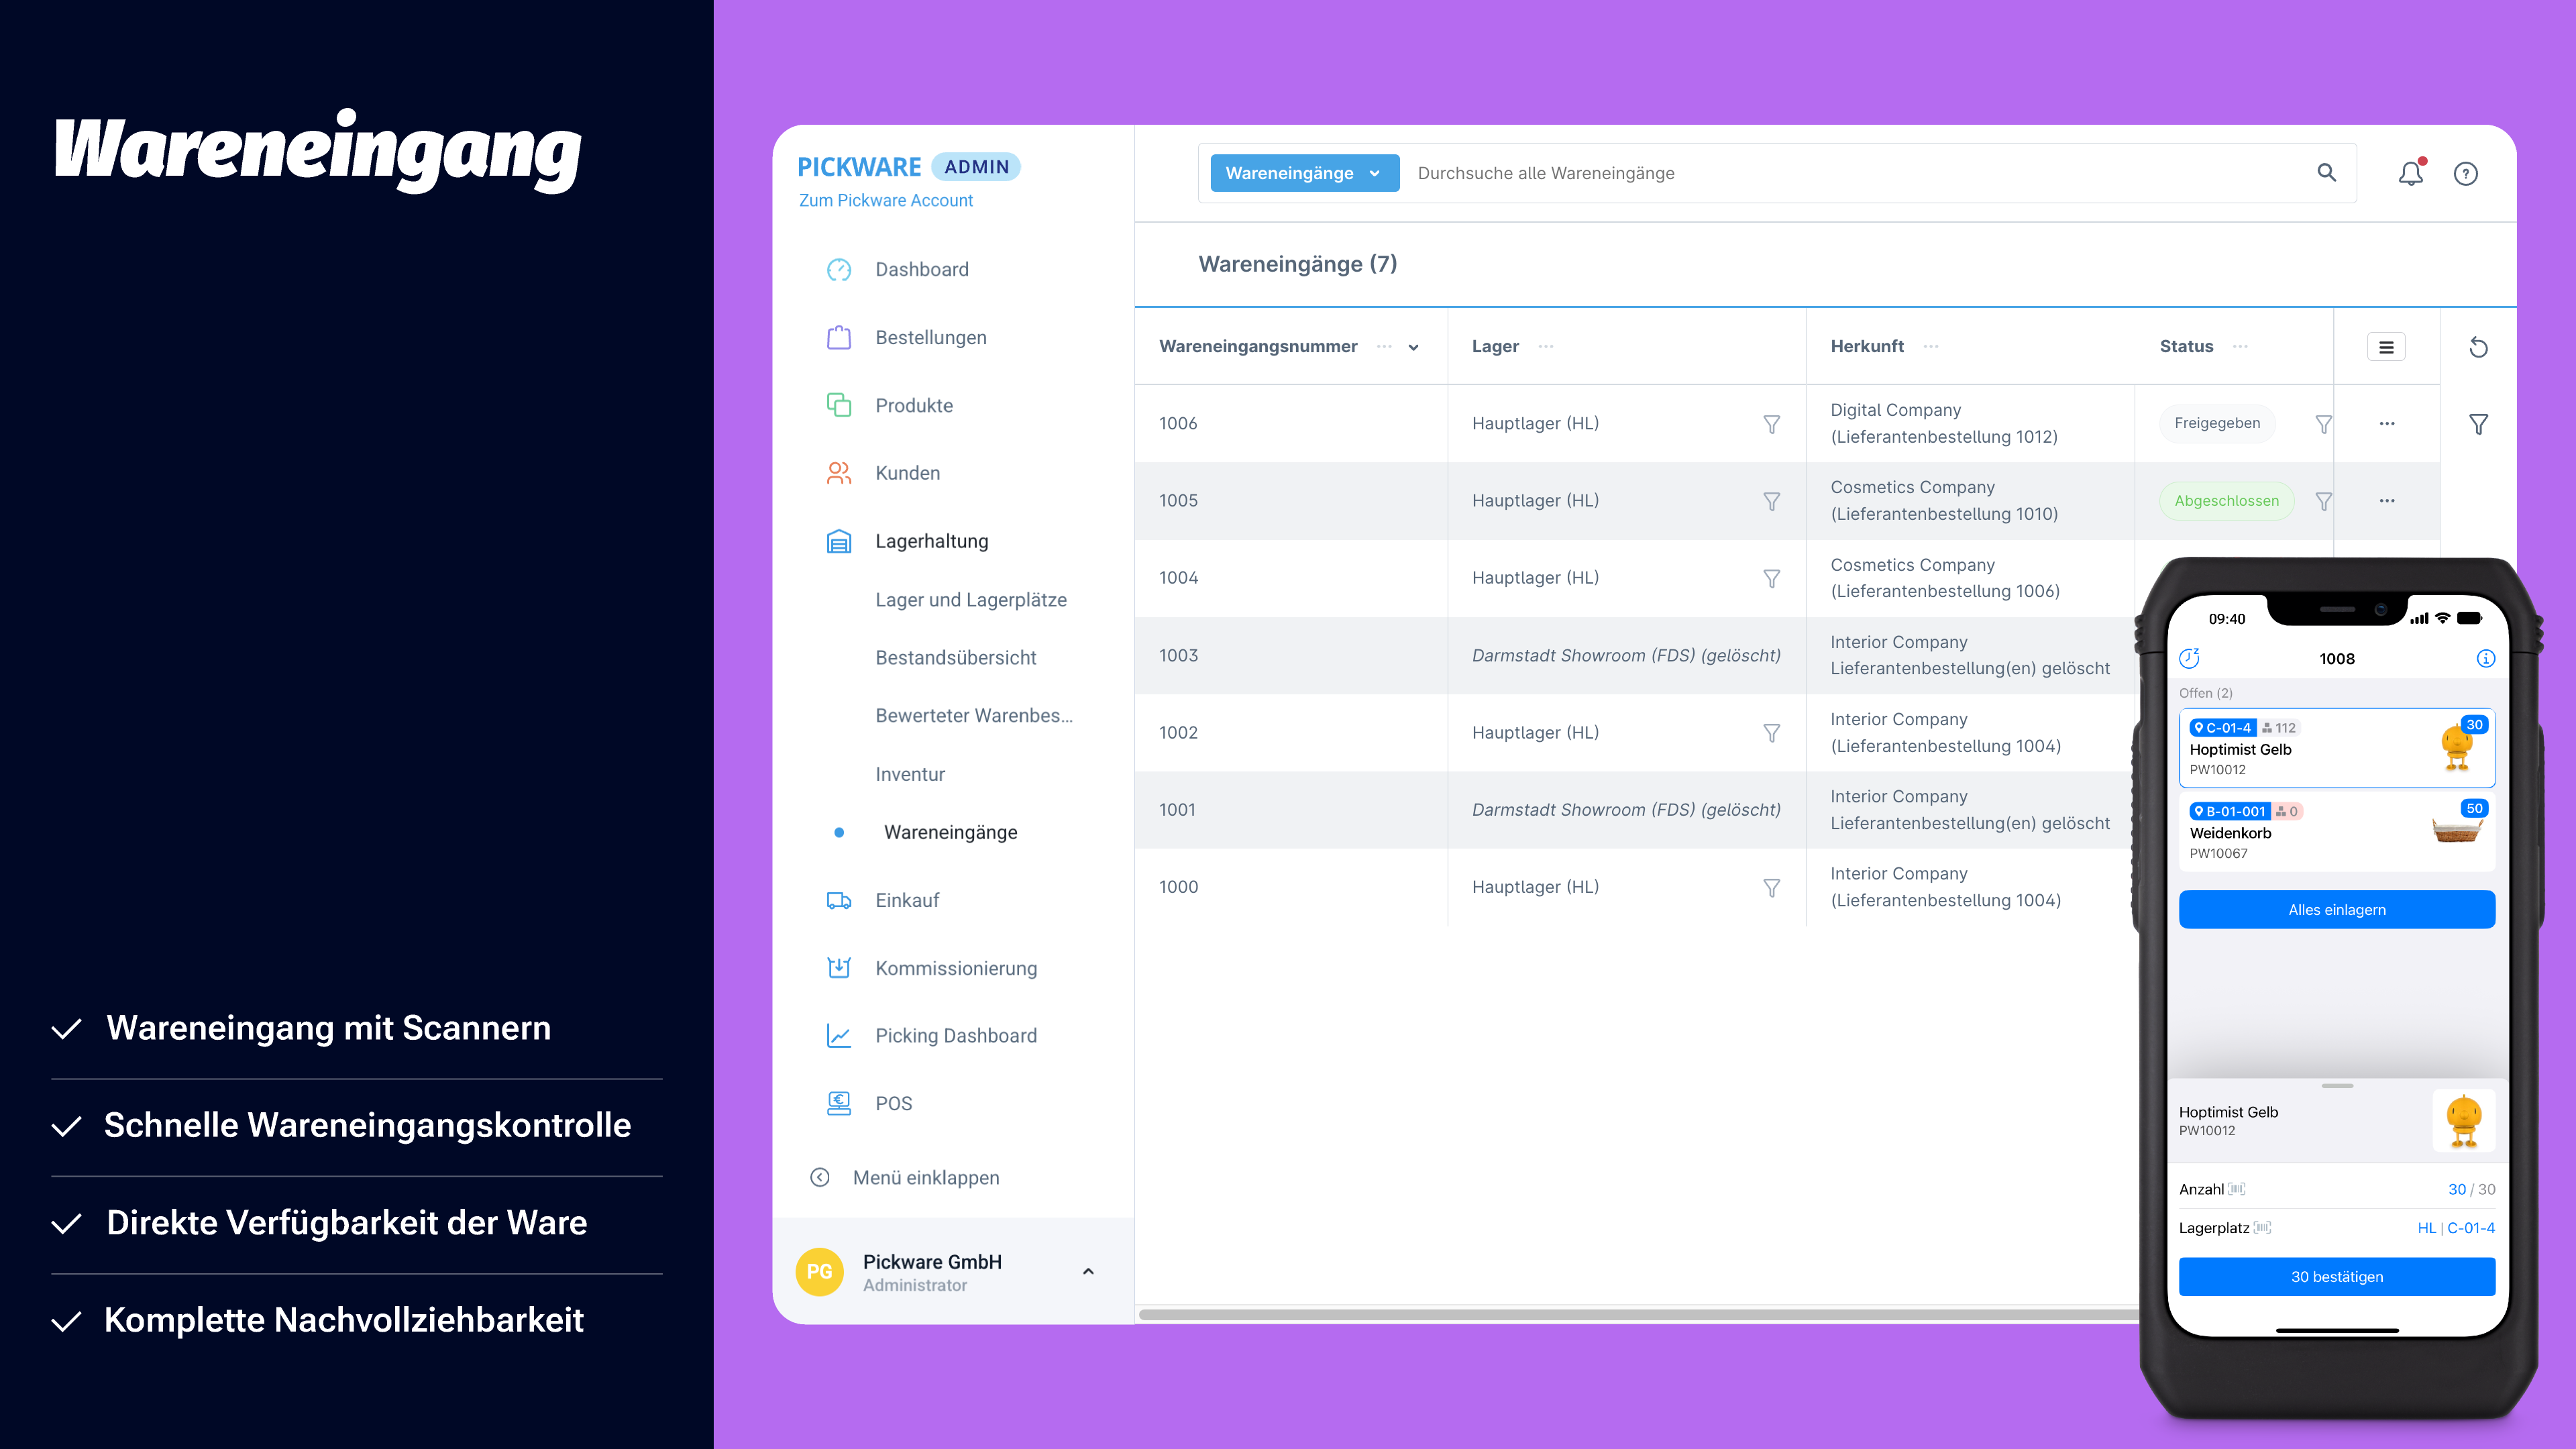Navigate to Produkte
Viewport: 2576px width, 1449px height.
click(914, 405)
